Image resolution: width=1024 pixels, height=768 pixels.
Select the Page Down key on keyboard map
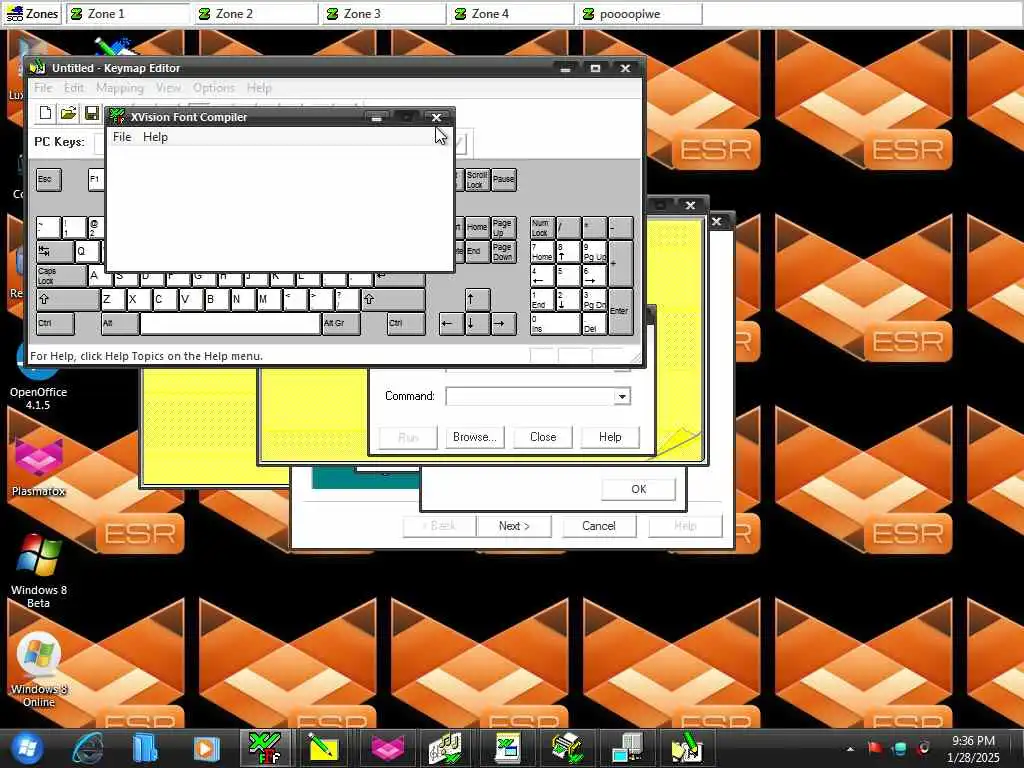click(503, 252)
